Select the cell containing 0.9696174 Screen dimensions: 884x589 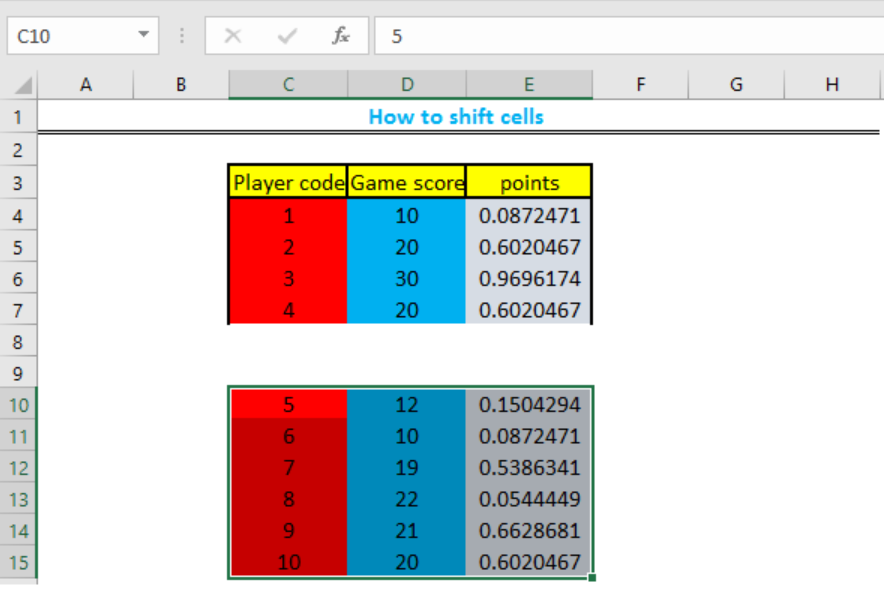click(529, 278)
